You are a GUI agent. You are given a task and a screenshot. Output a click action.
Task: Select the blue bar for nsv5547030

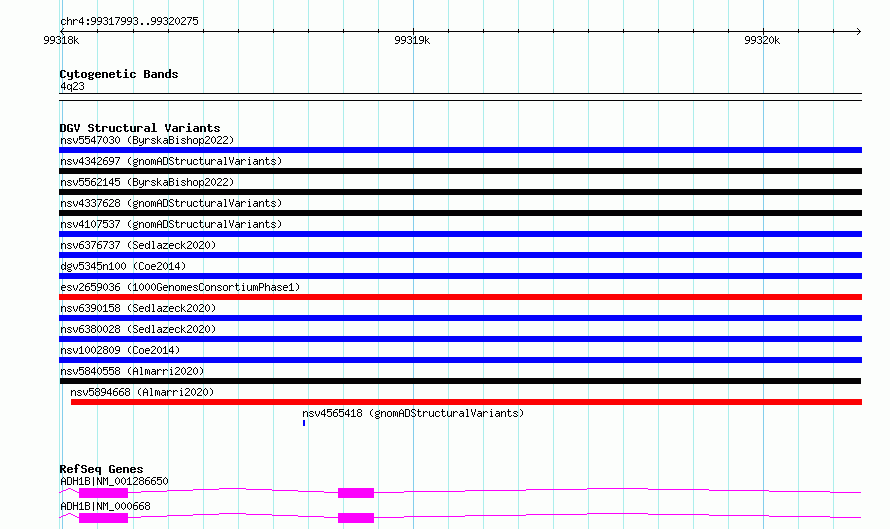[460, 150]
